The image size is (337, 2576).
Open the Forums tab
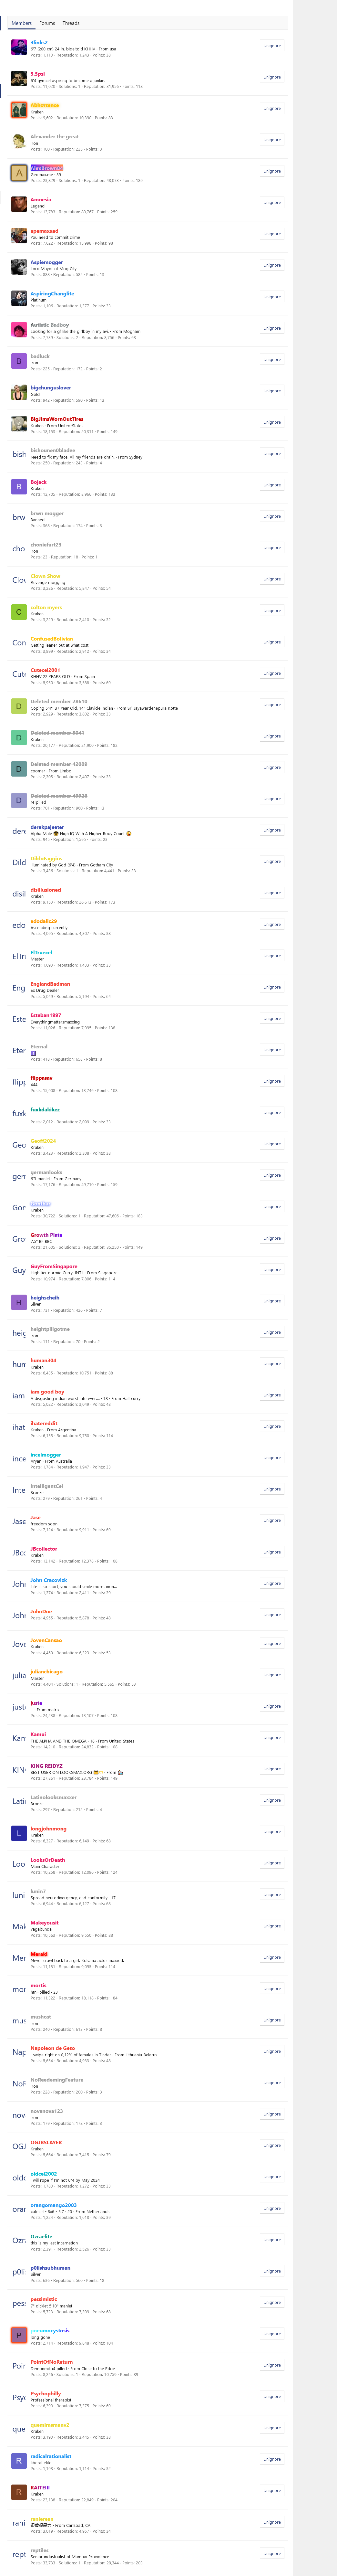47,23
